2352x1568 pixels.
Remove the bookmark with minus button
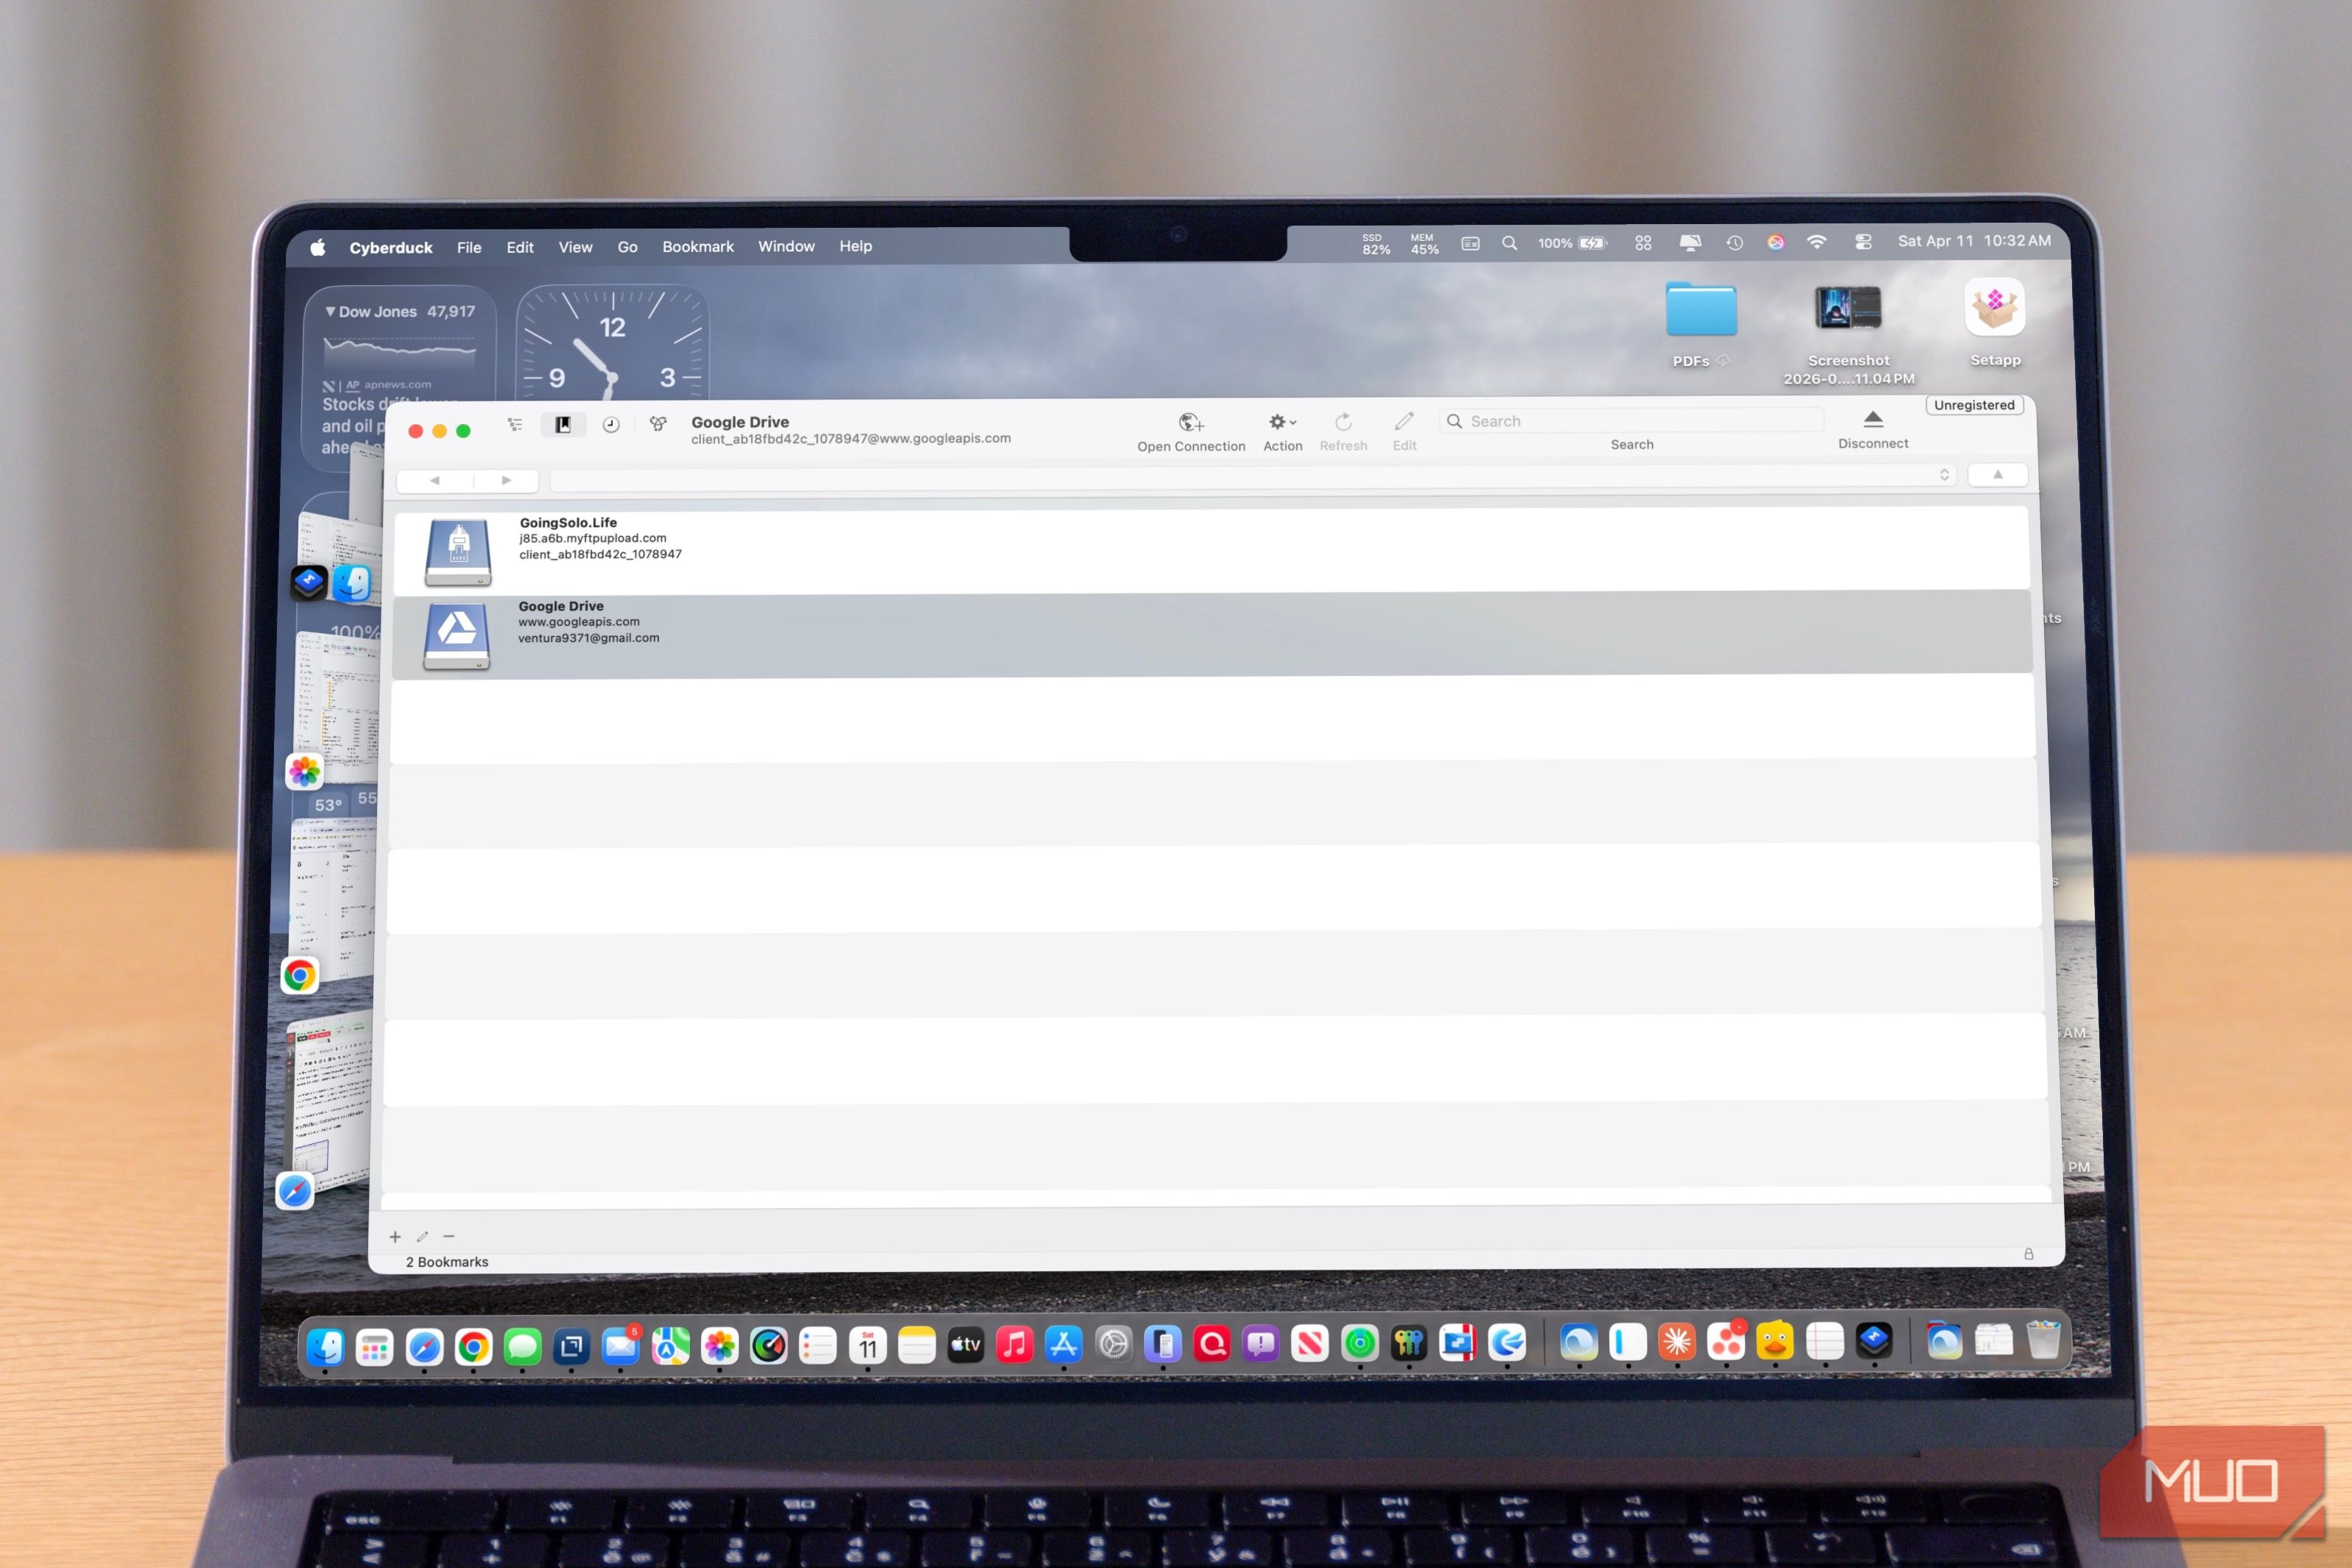(449, 1237)
